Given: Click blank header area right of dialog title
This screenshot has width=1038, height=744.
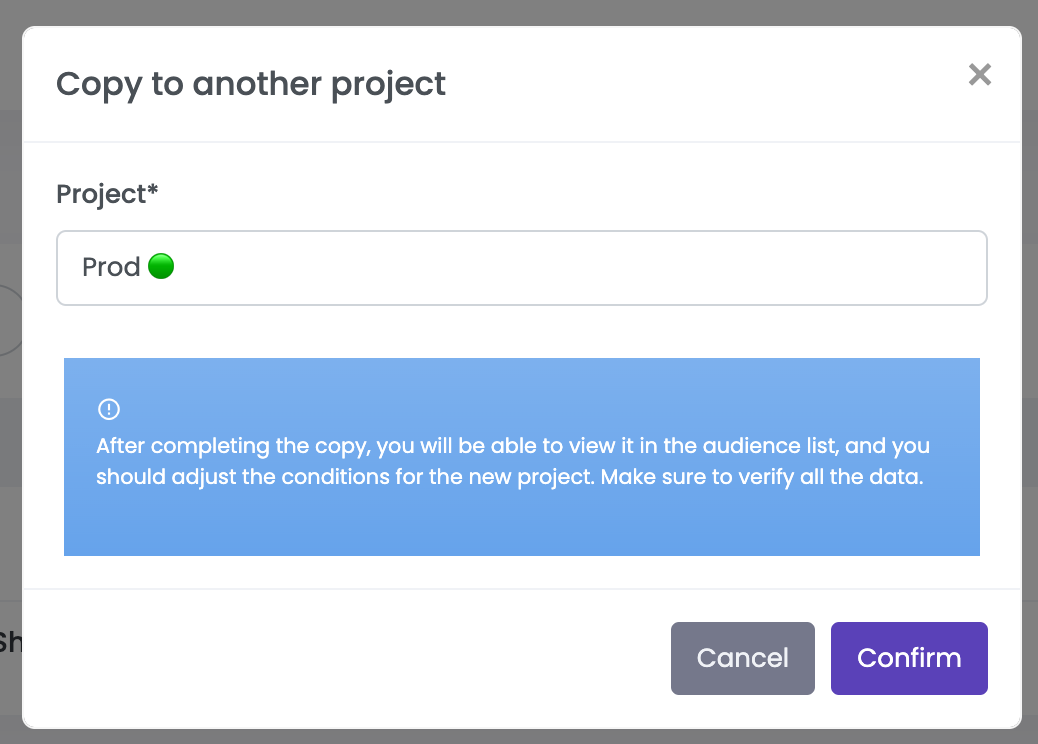Looking at the screenshot, I should 700,84.
